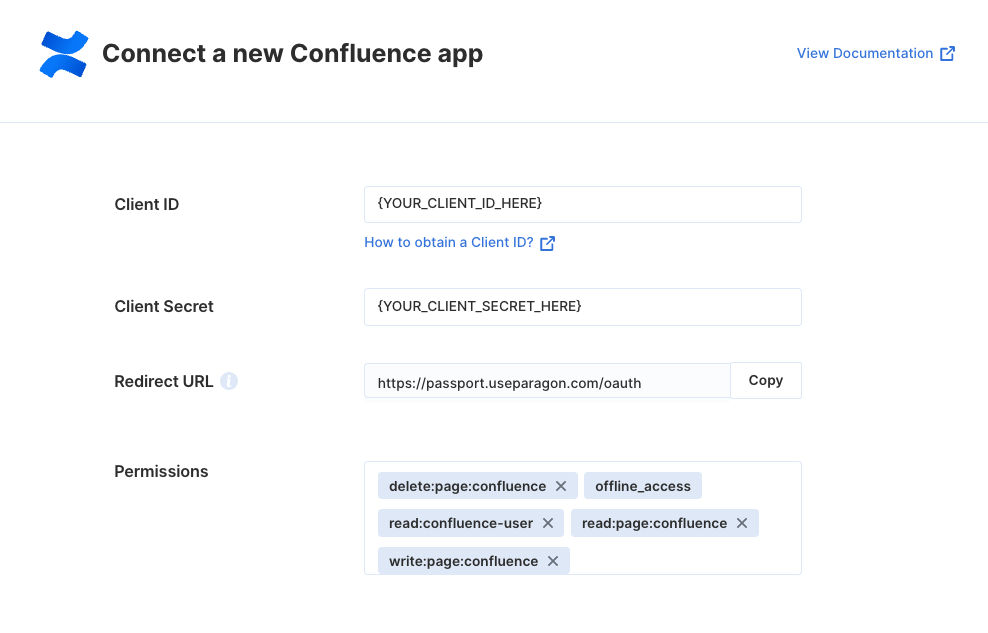Select the Redirect URL text field
The width and height of the screenshot is (988, 633).
click(x=548, y=380)
